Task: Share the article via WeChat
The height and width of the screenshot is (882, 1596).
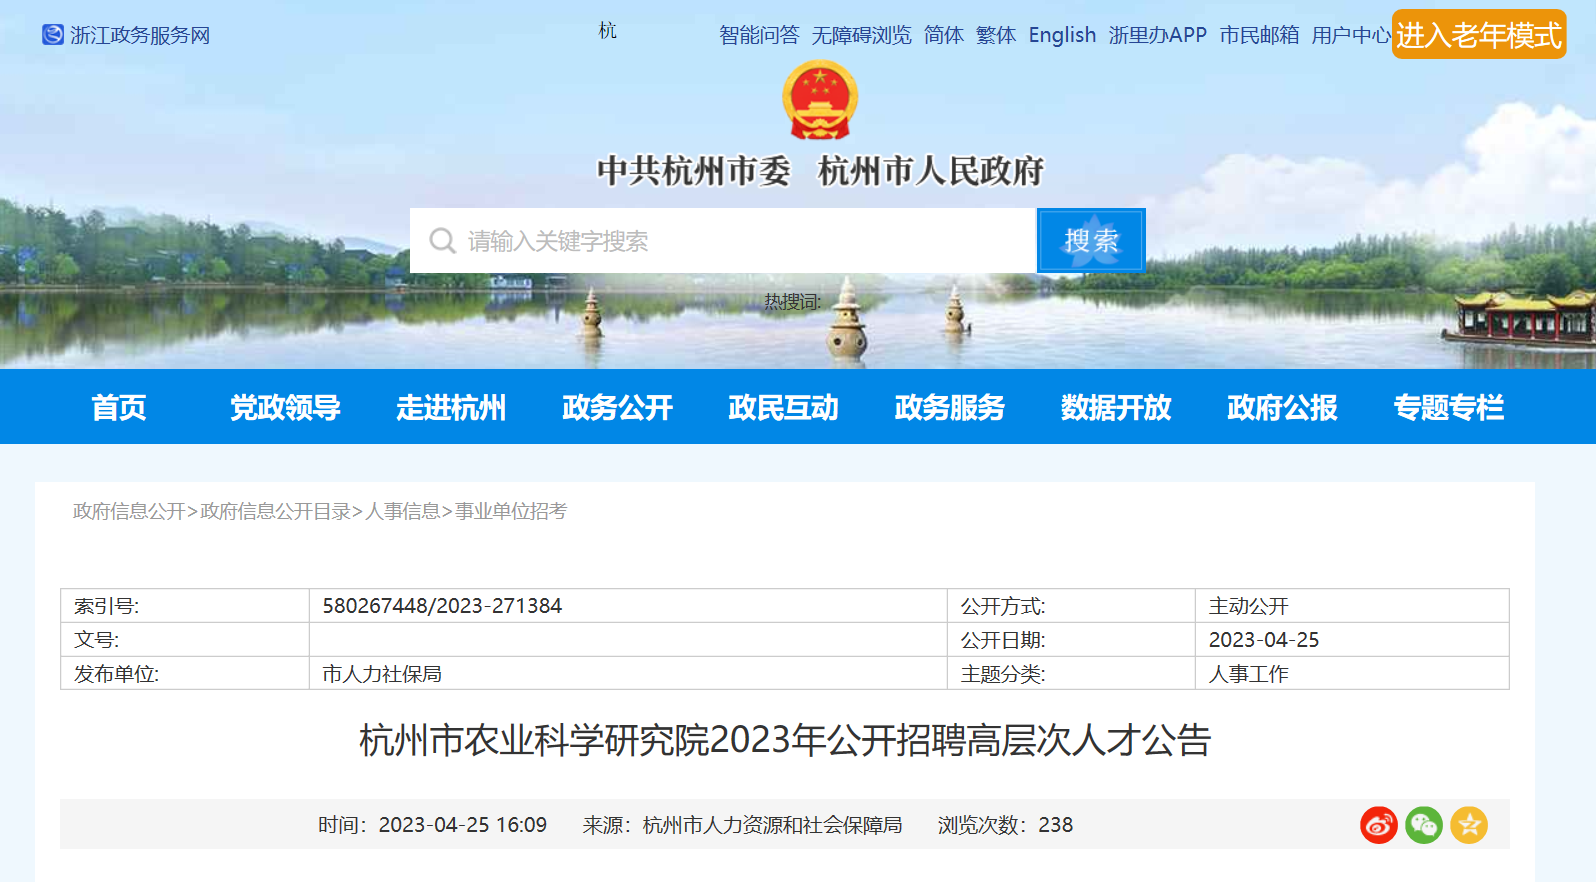Action: (x=1424, y=825)
